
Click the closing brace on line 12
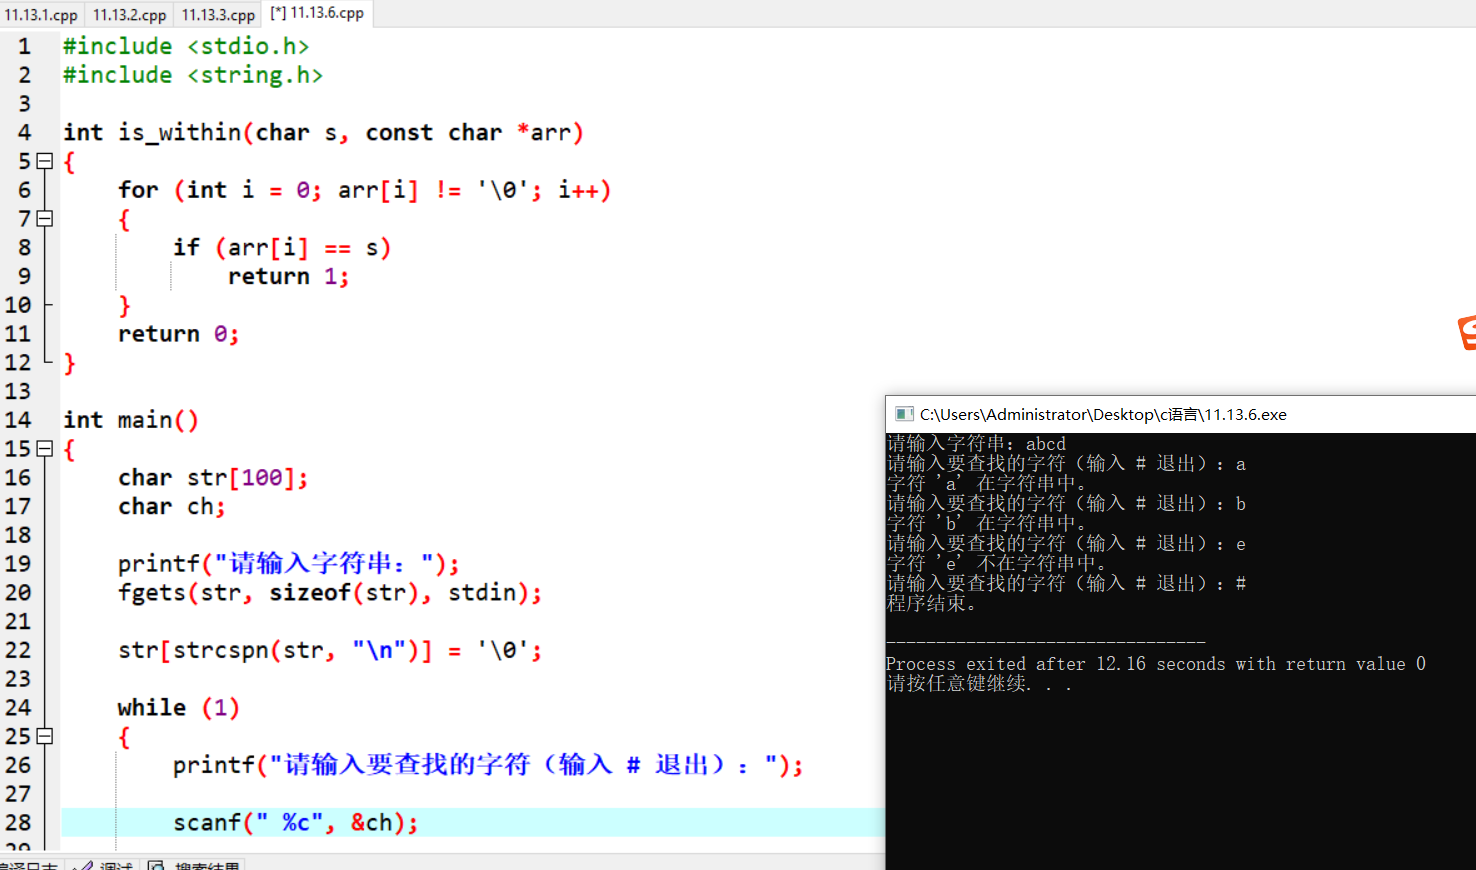click(69, 363)
